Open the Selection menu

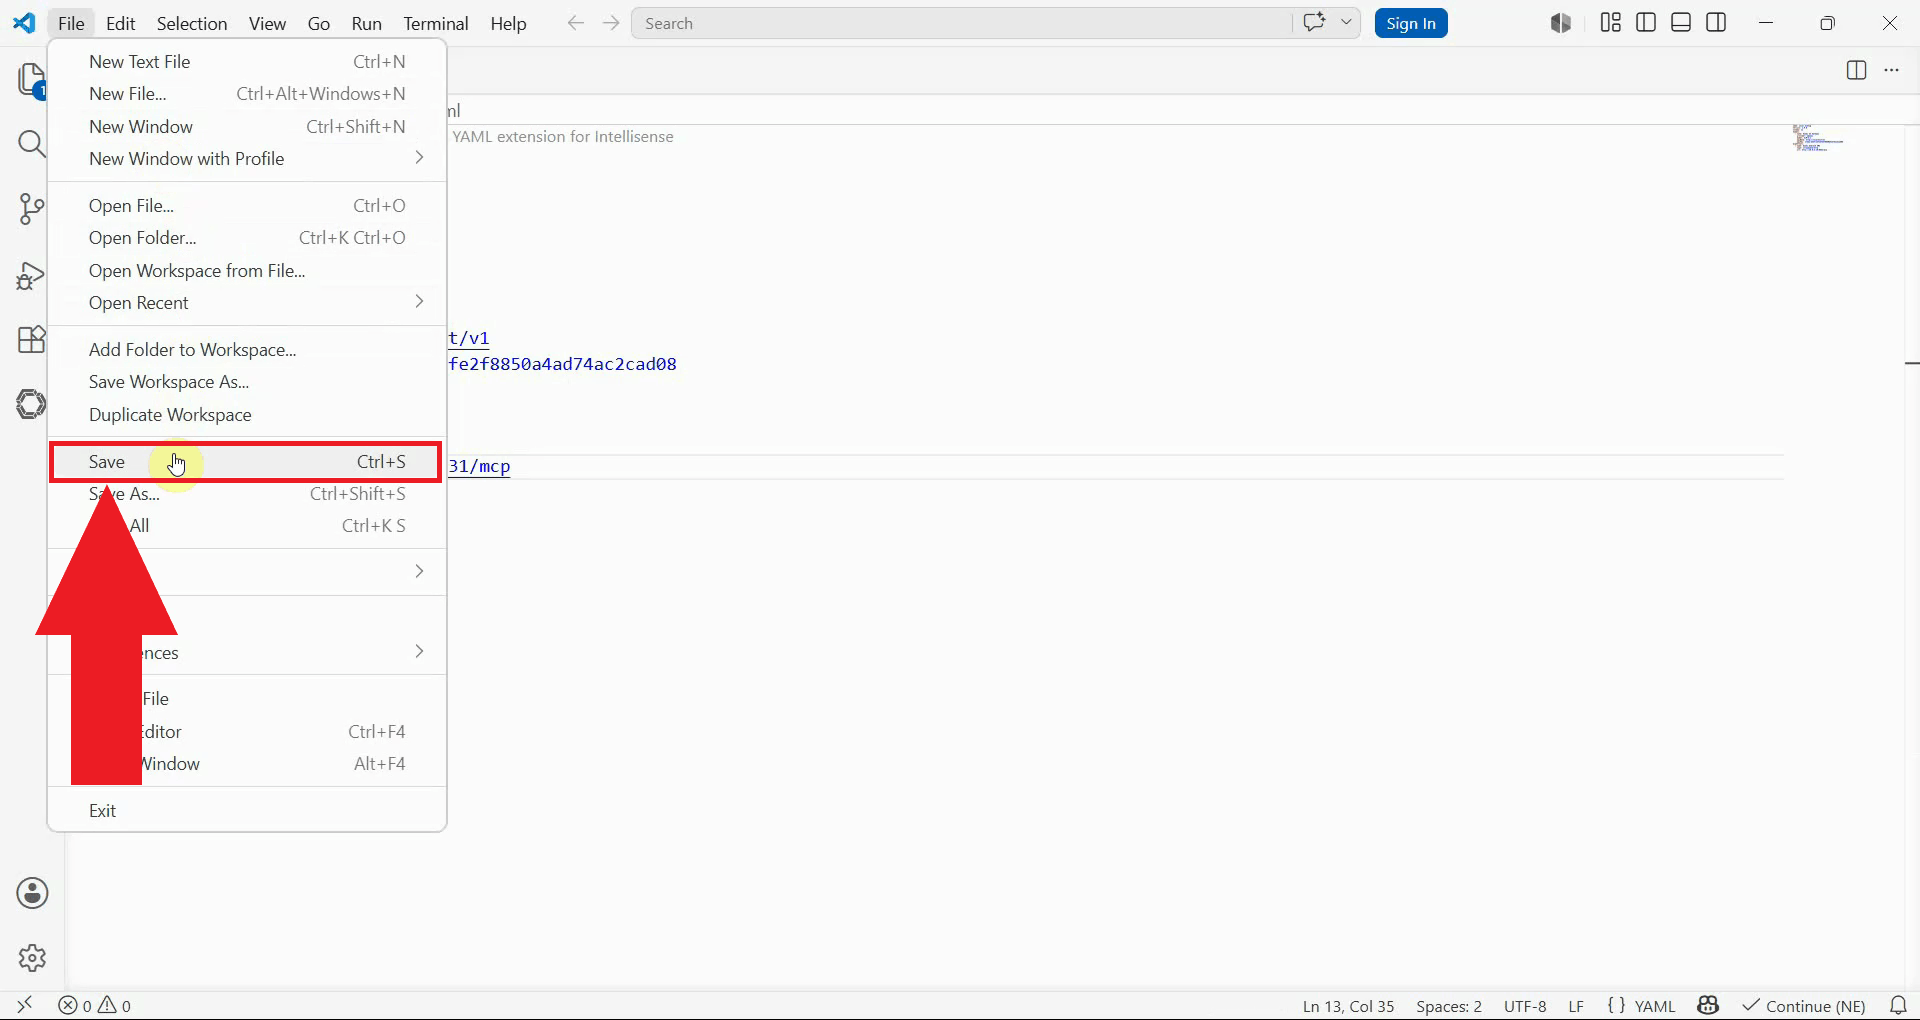click(192, 23)
